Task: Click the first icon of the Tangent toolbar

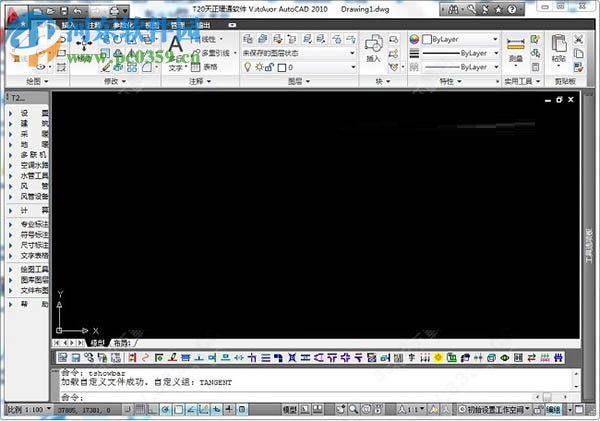Action: click(63, 358)
